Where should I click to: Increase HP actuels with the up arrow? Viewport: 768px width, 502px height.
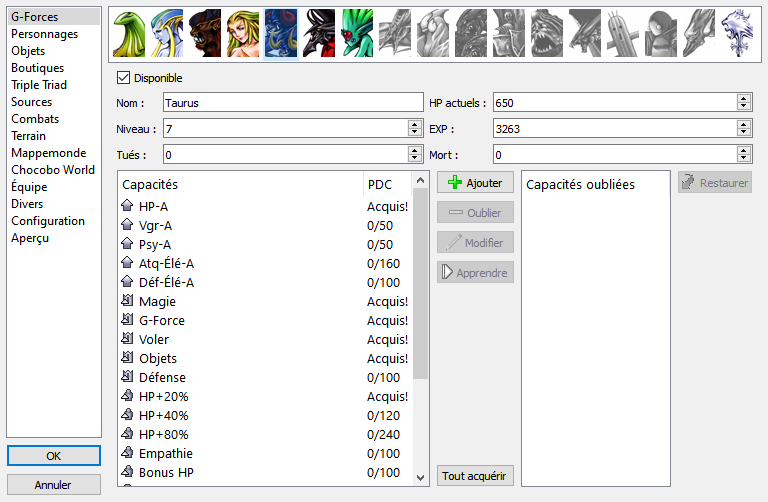[x=744, y=99]
